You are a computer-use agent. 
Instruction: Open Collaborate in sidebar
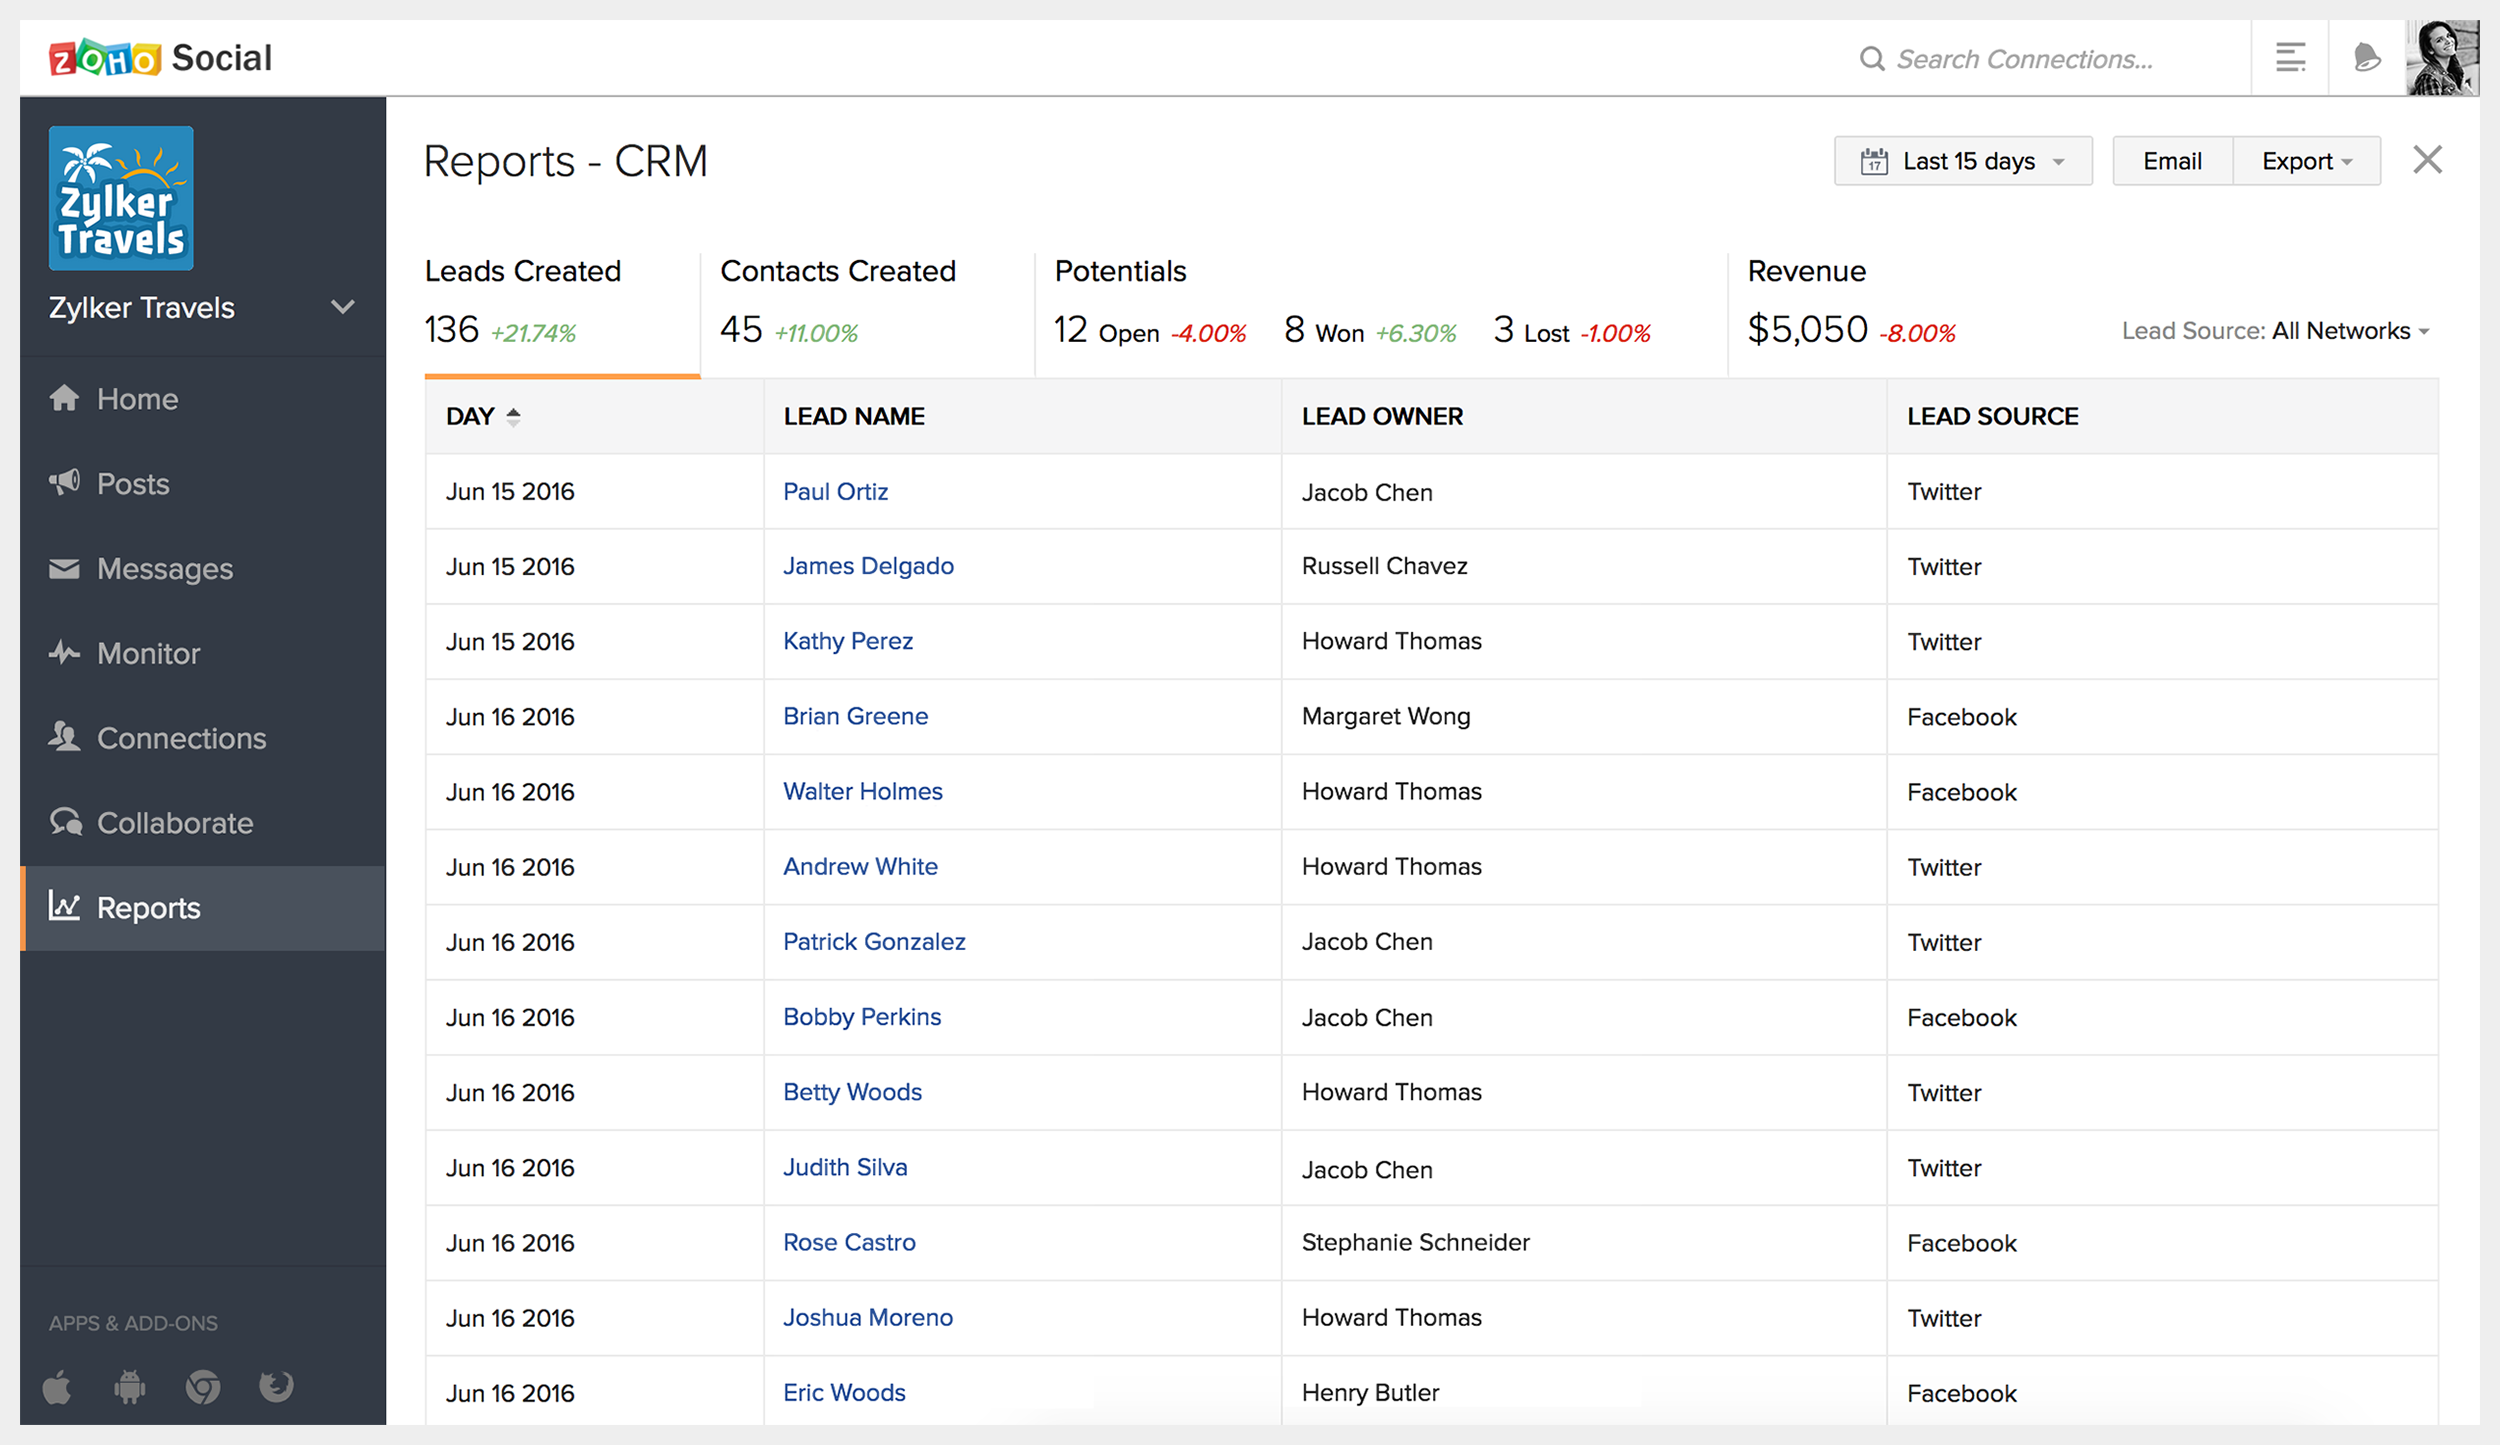174,823
